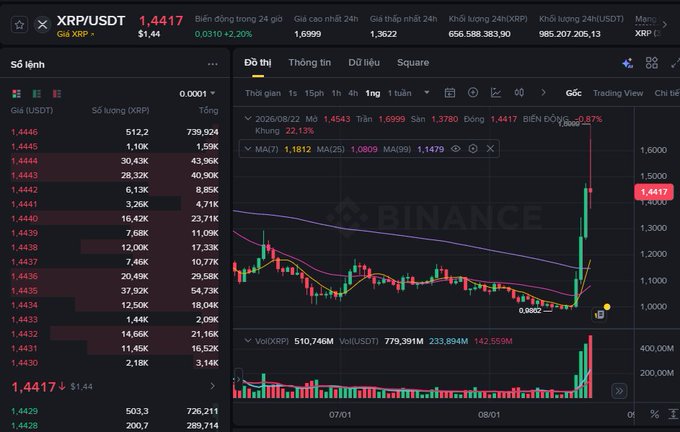This screenshot has height=432, width=680.
Task: Open the candlestick chart style icon
Action: click(x=519, y=92)
